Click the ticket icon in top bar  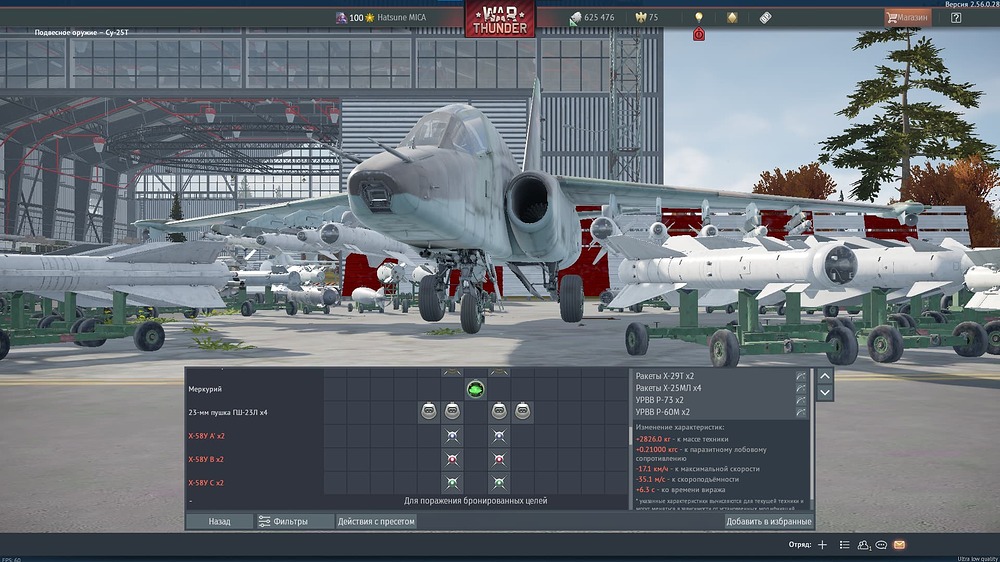pos(765,18)
